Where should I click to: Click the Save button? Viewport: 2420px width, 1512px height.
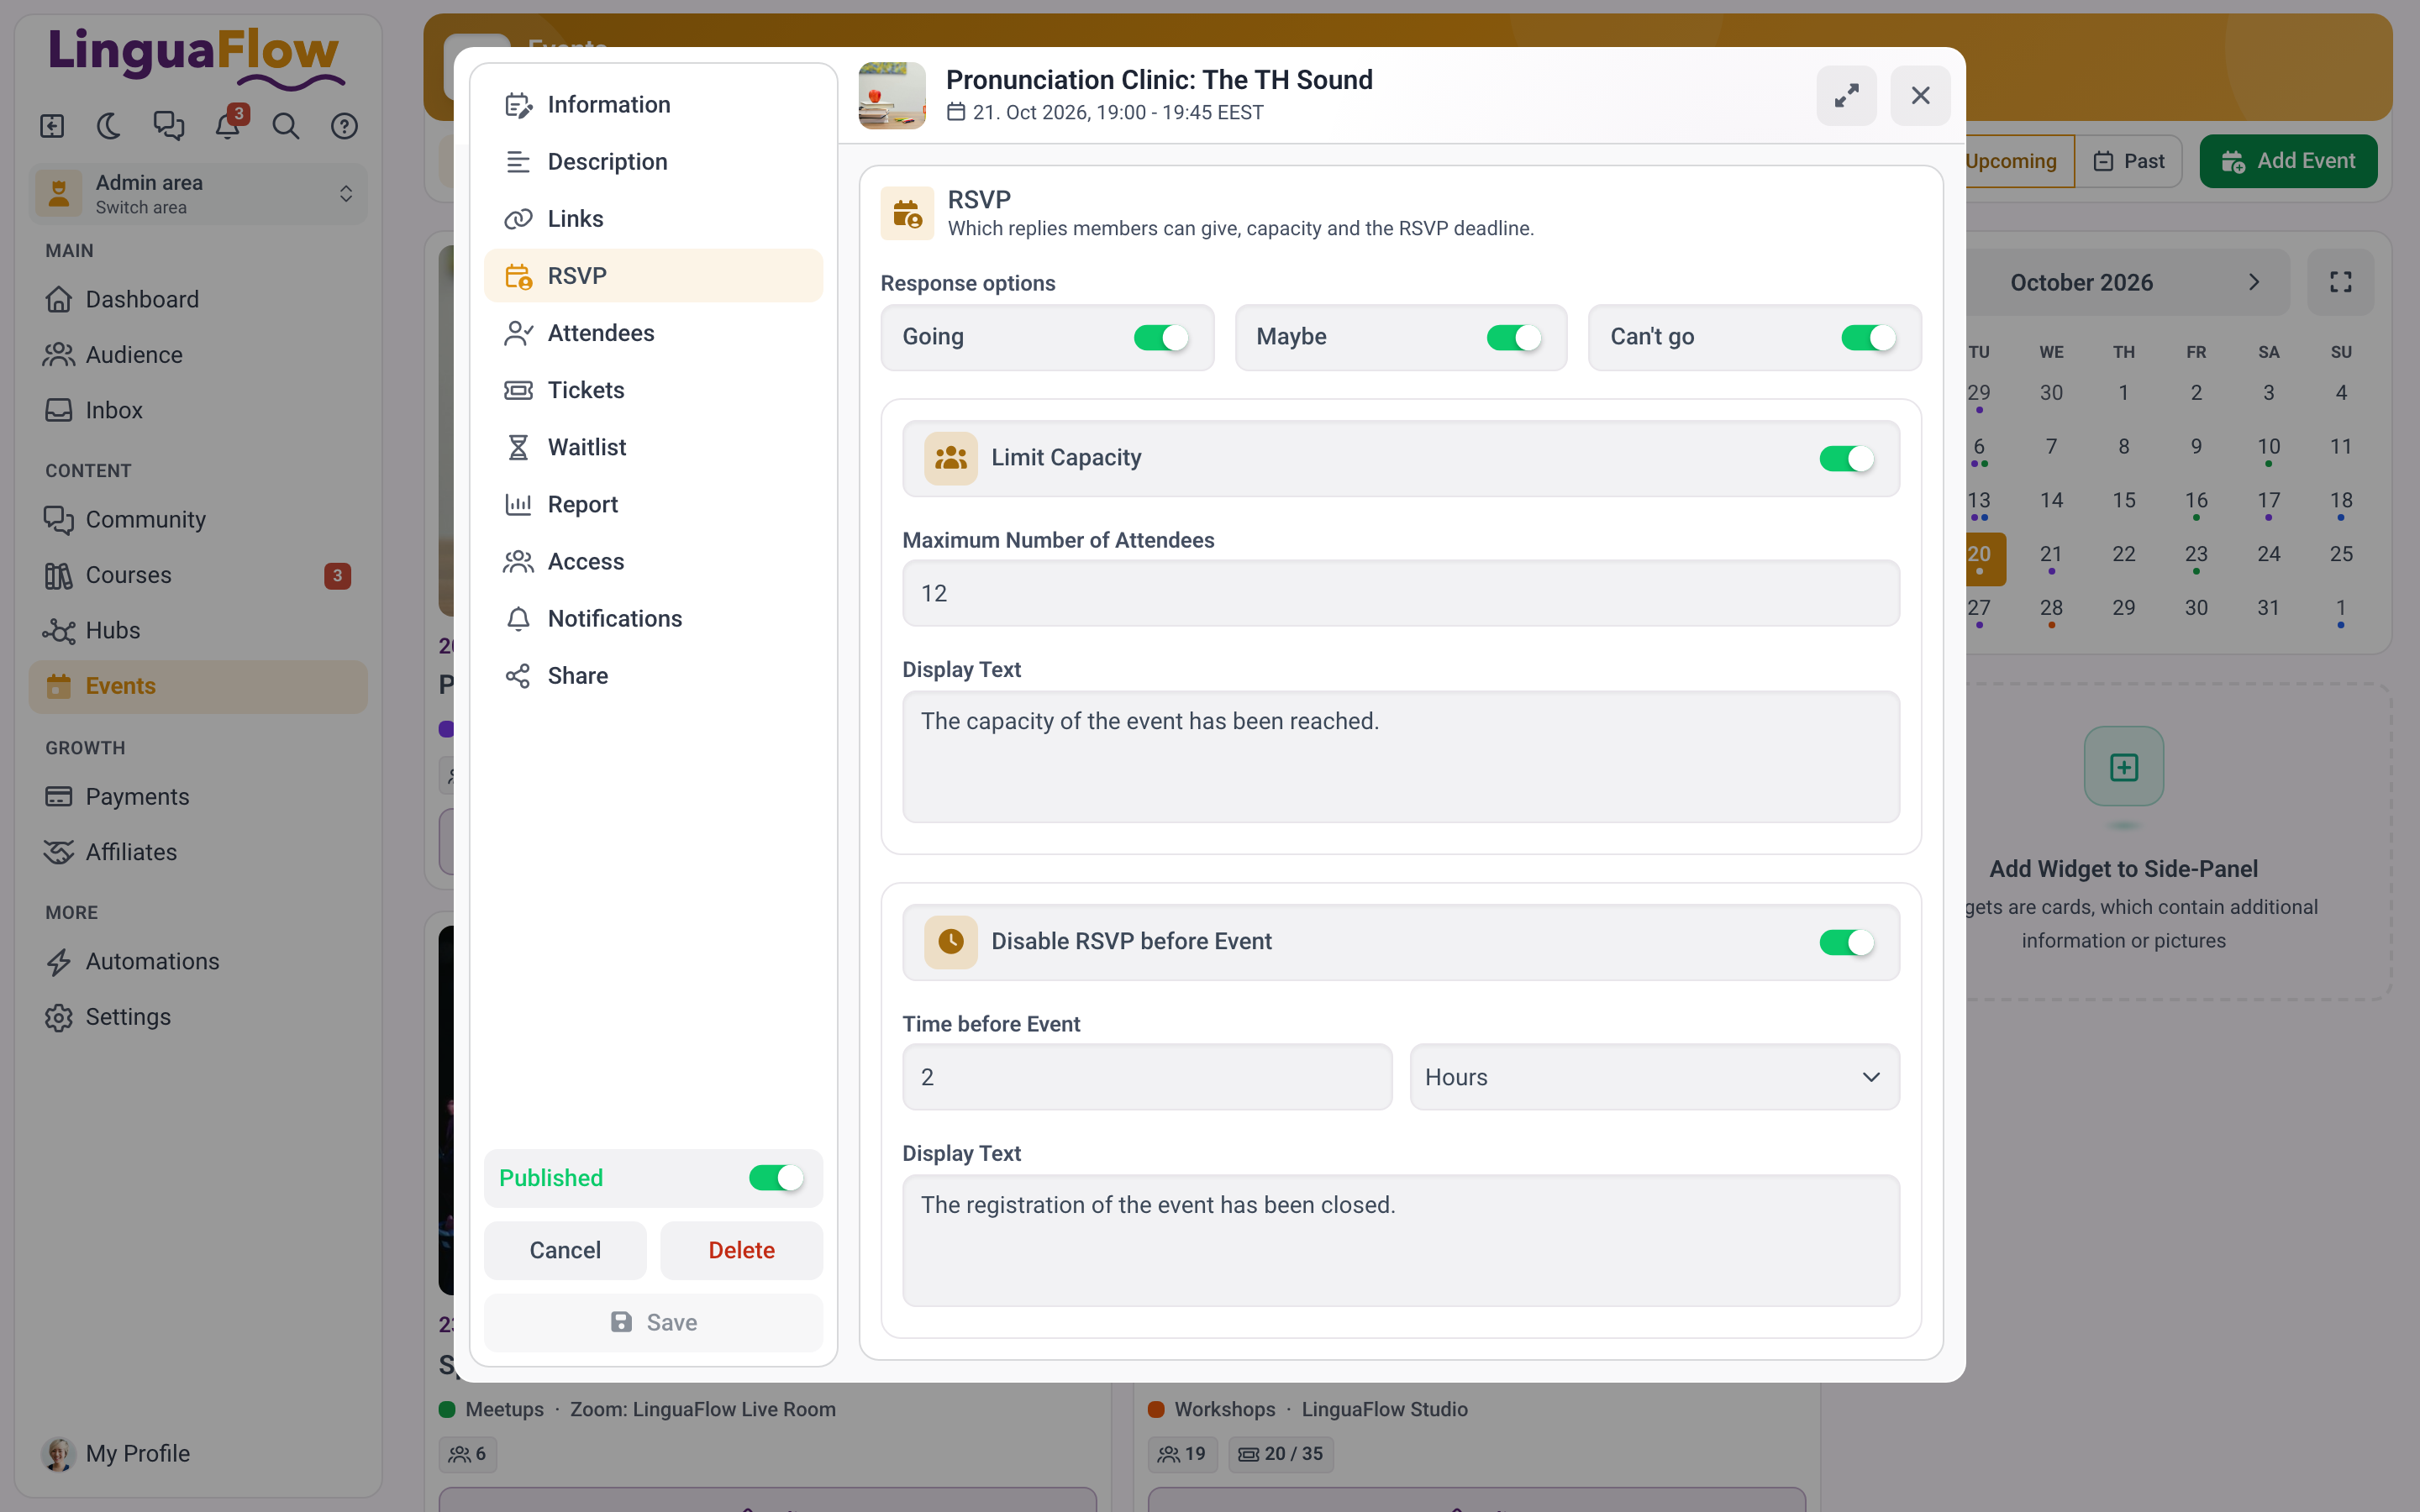(x=653, y=1322)
